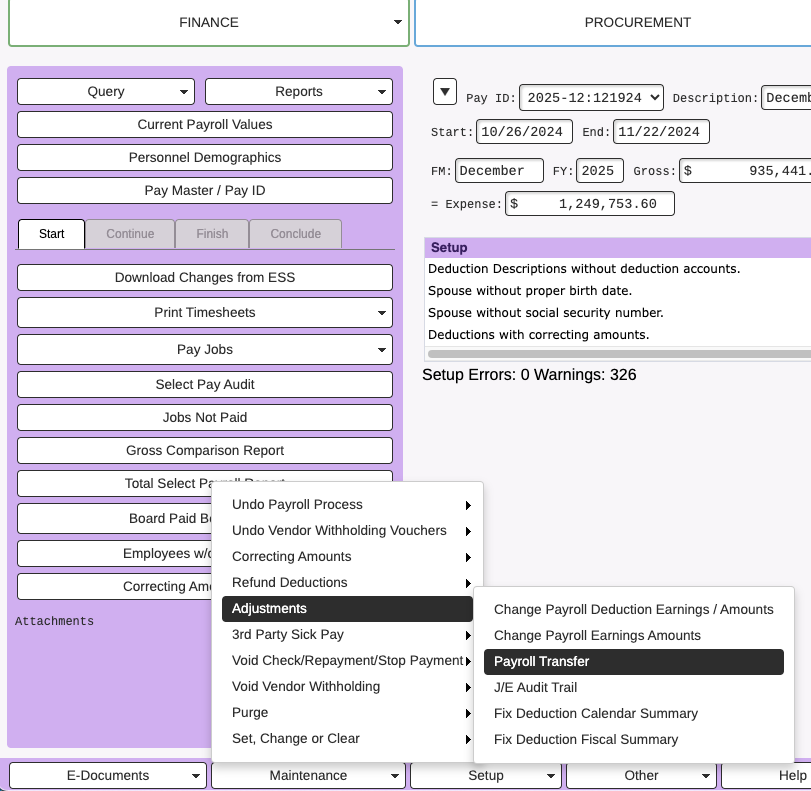Screen dimensions: 811x791
Task: Open Gross Comparison Report
Action: tap(205, 451)
